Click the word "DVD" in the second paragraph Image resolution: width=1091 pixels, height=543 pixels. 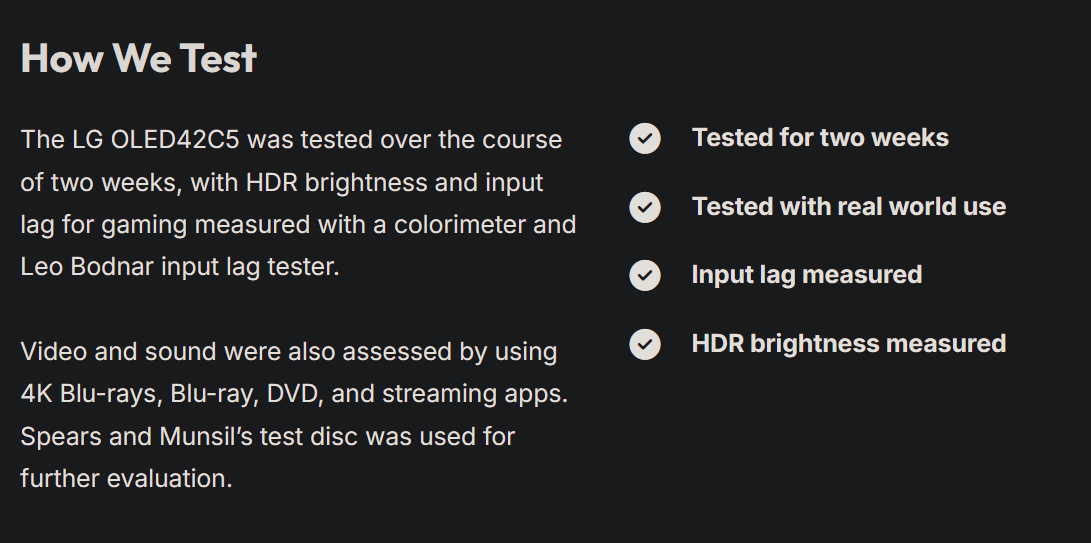[291, 394]
